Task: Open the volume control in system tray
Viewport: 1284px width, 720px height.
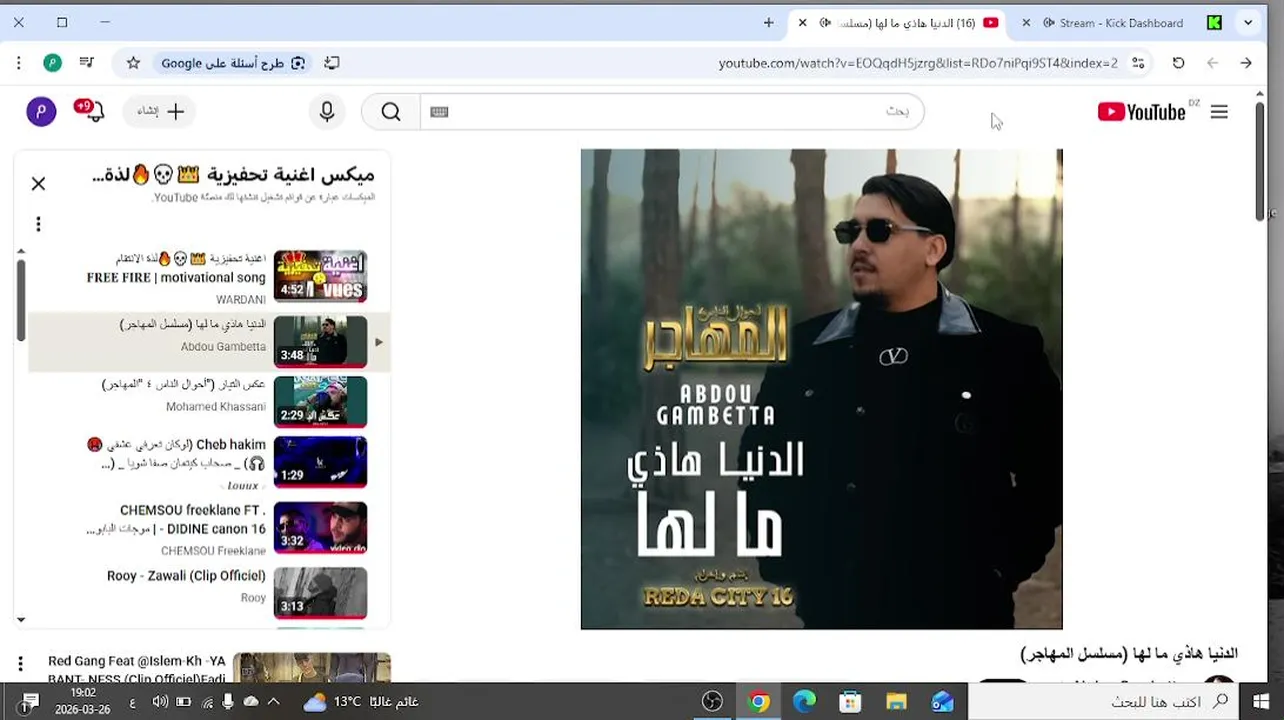Action: [159, 702]
